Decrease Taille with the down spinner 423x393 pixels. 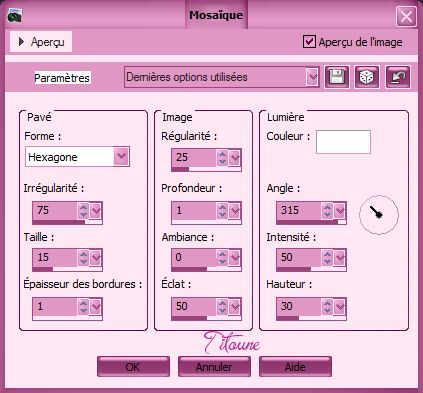(83, 262)
